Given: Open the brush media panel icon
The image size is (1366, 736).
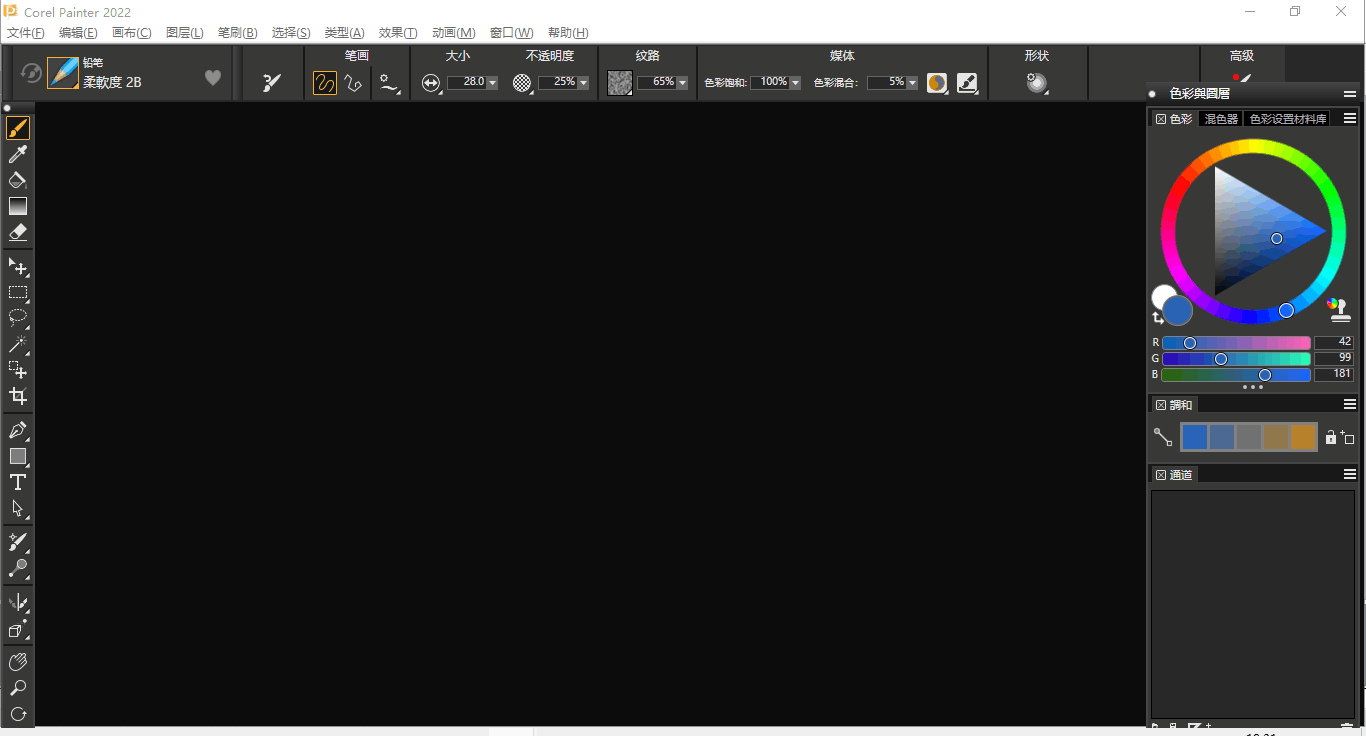Looking at the screenshot, I should click(x=967, y=83).
